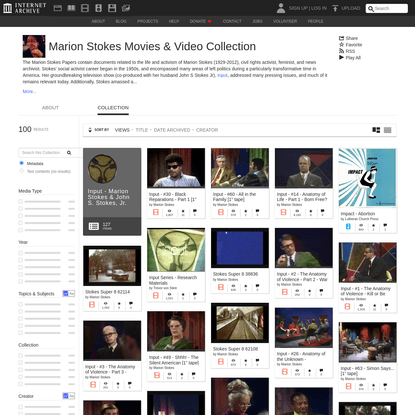Tick the last checkbox under Media Type
The height and width of the screenshot is (415, 415).
pyautogui.click(x=21, y=230)
